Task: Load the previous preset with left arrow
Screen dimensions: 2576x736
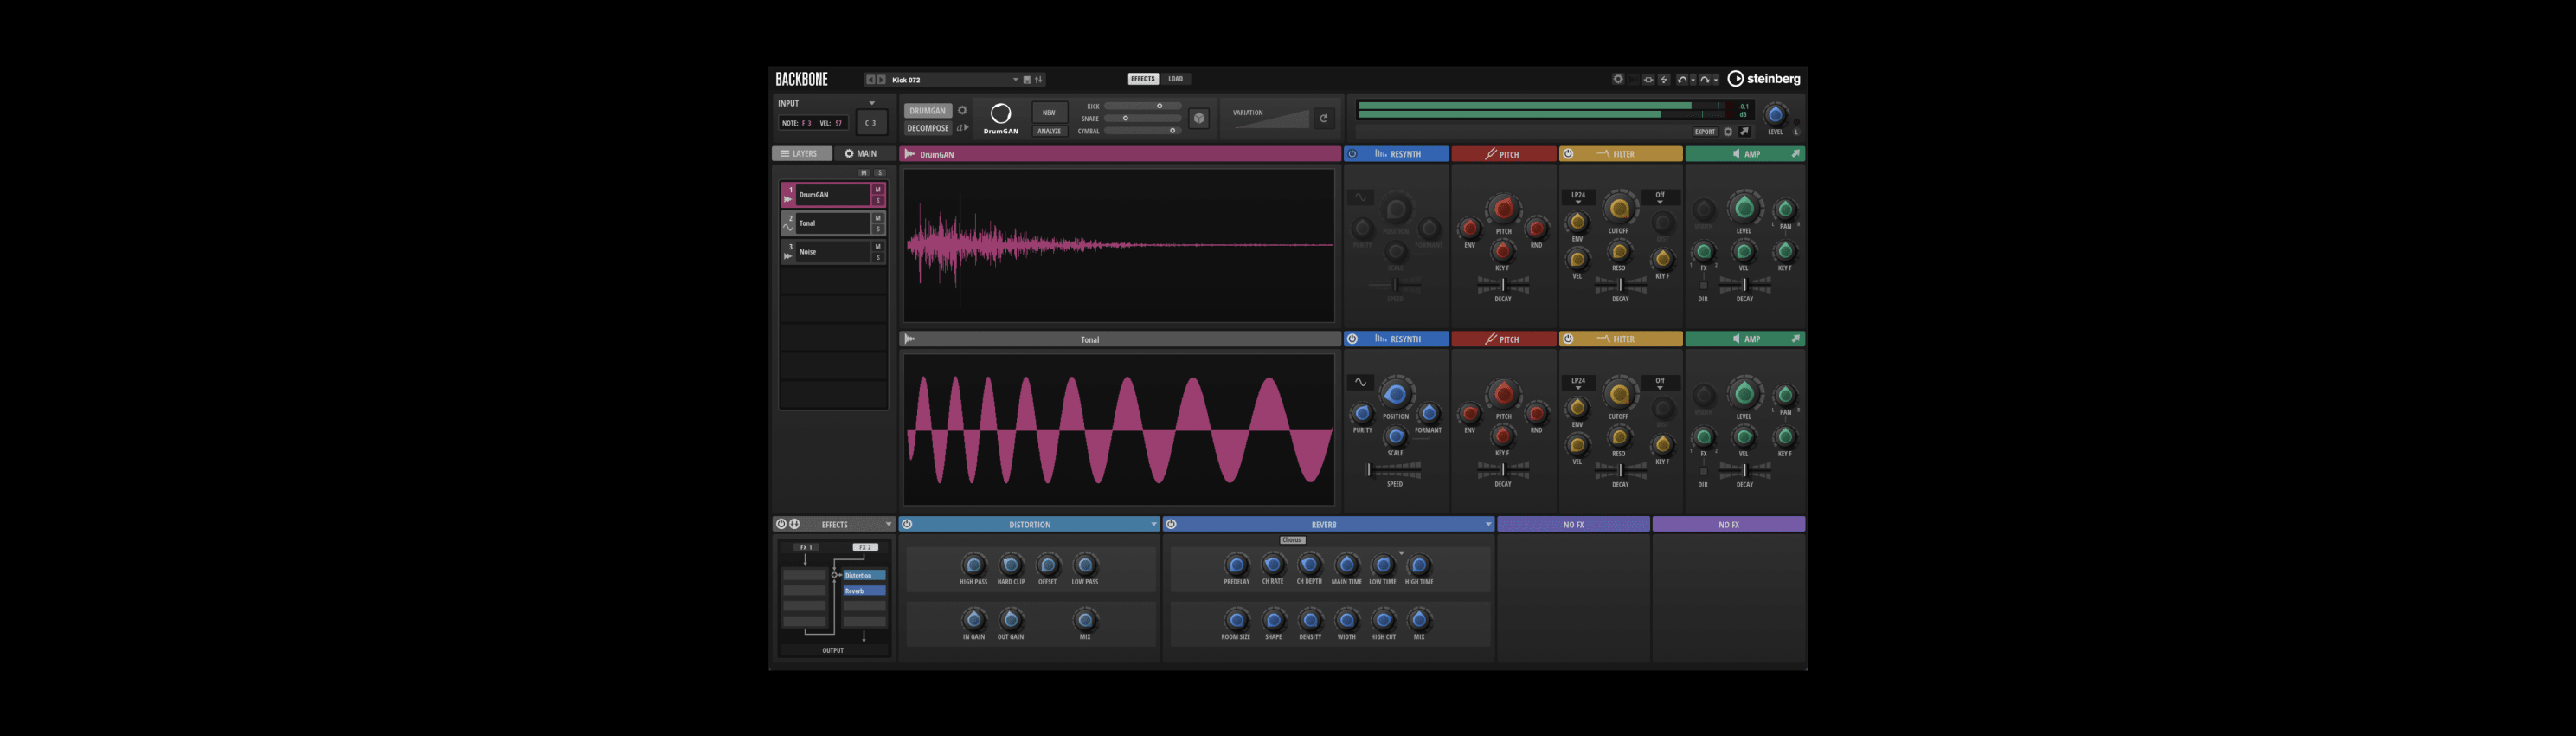Action: tap(871, 80)
